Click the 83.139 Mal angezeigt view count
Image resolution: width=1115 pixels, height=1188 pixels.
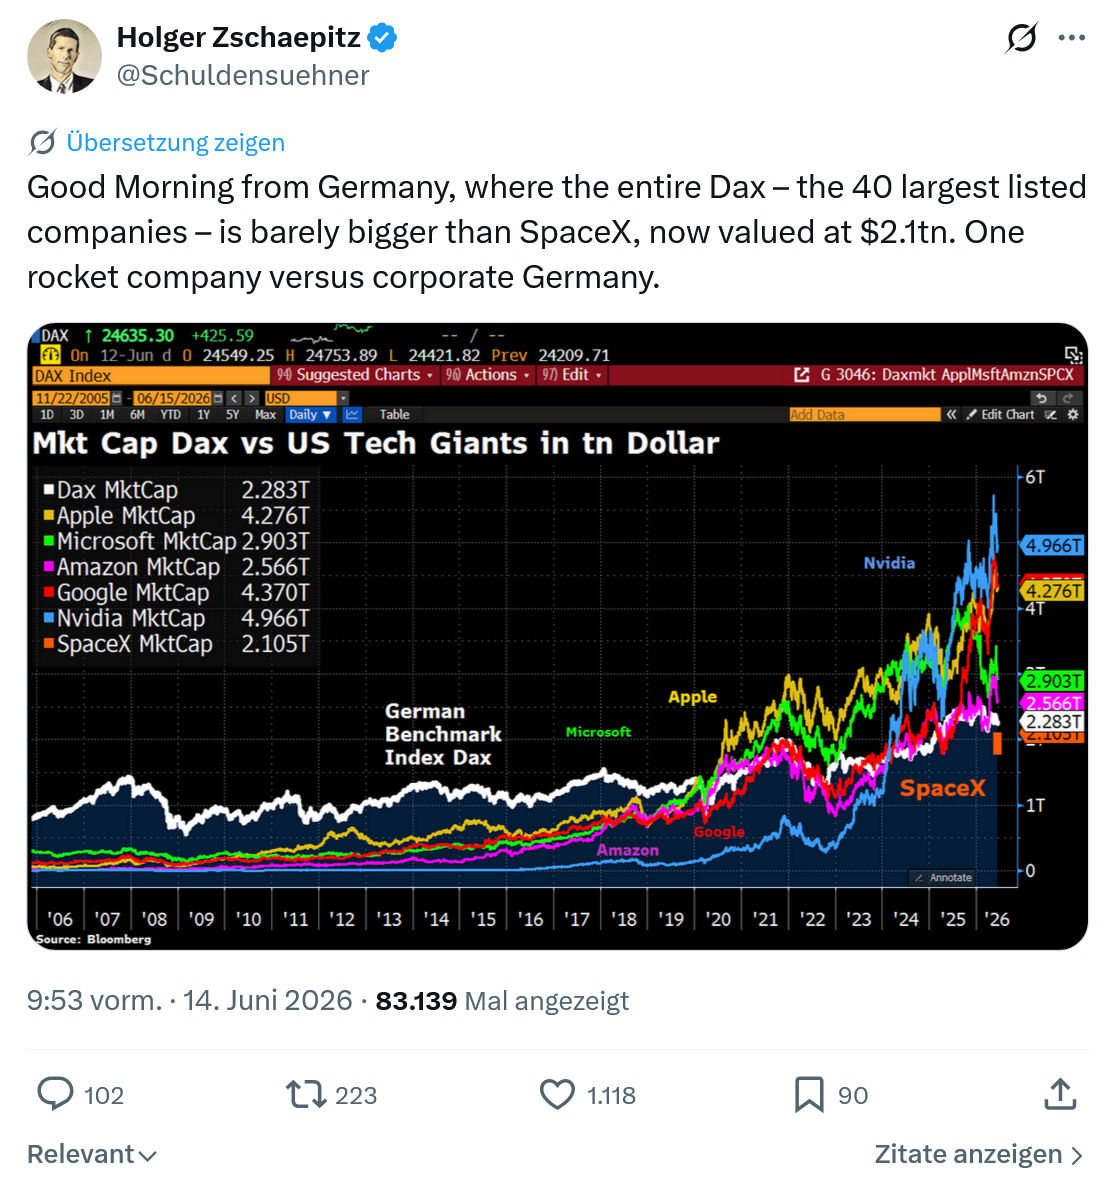(502, 1001)
